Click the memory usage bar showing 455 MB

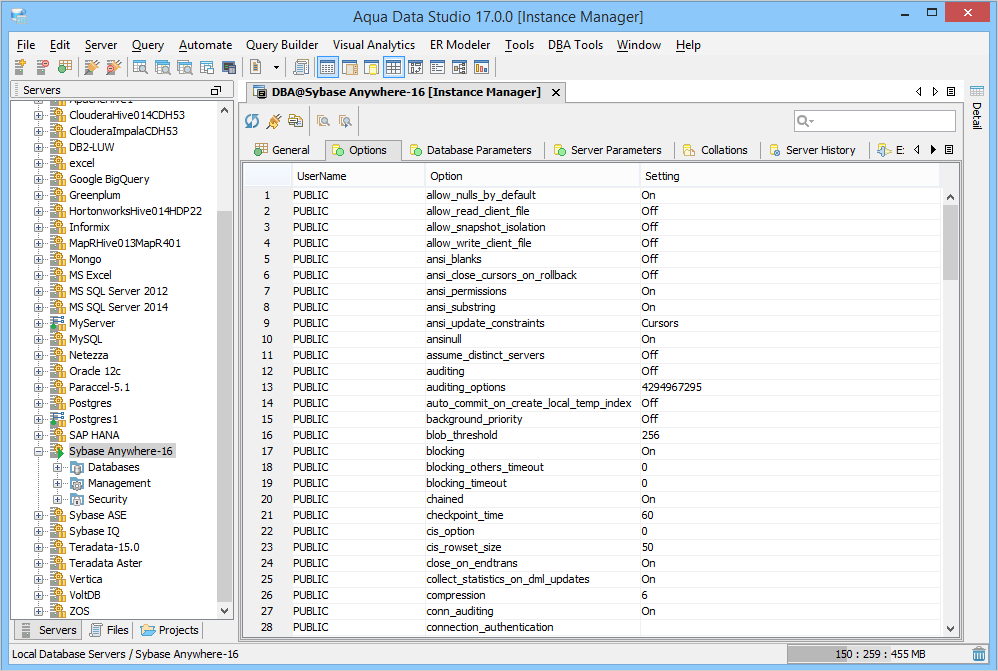click(x=879, y=654)
